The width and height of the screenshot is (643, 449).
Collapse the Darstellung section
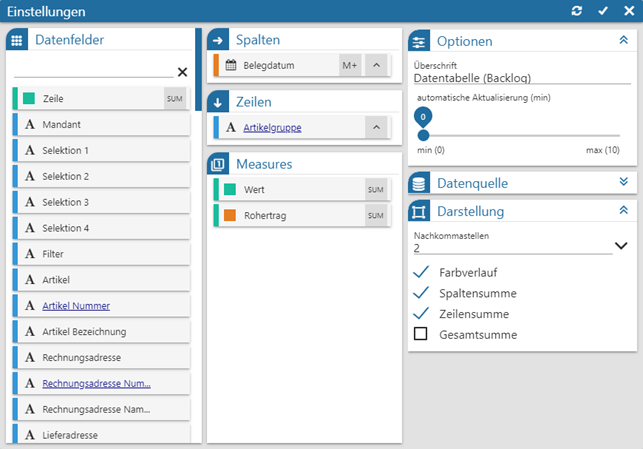(623, 211)
